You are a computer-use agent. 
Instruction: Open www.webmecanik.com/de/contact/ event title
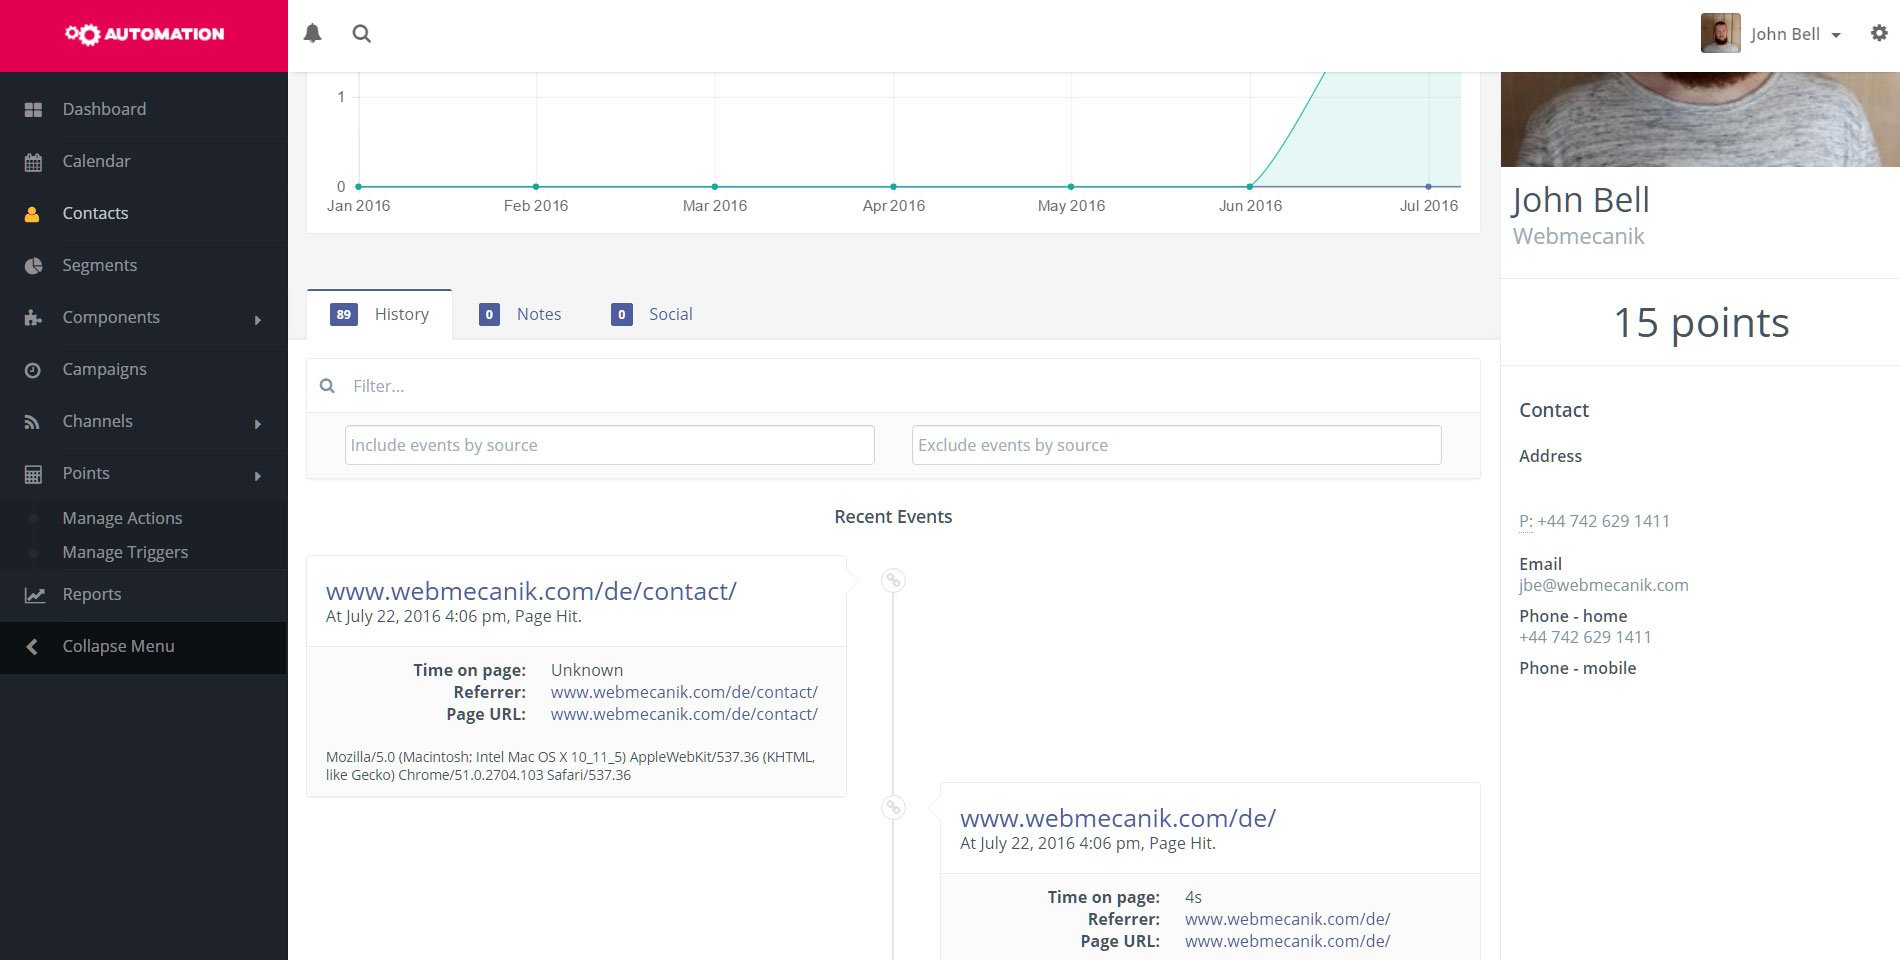coord(531,591)
